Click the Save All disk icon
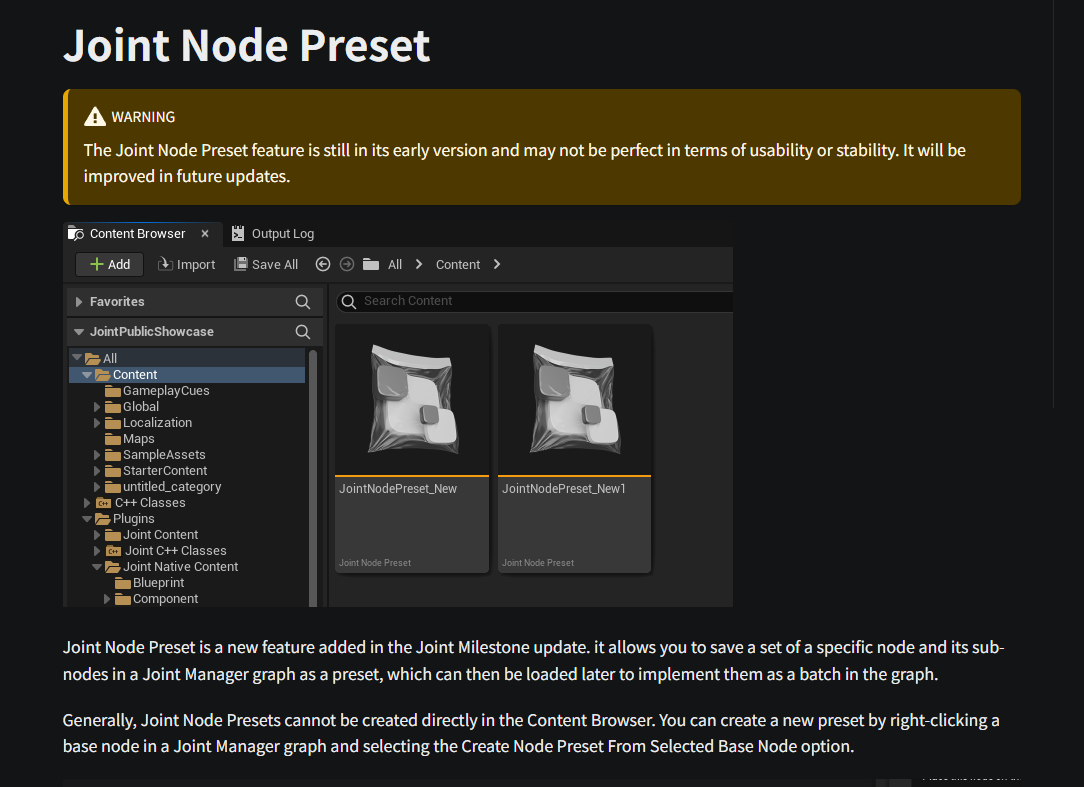Screen dimensions: 1084x787 coord(241,265)
